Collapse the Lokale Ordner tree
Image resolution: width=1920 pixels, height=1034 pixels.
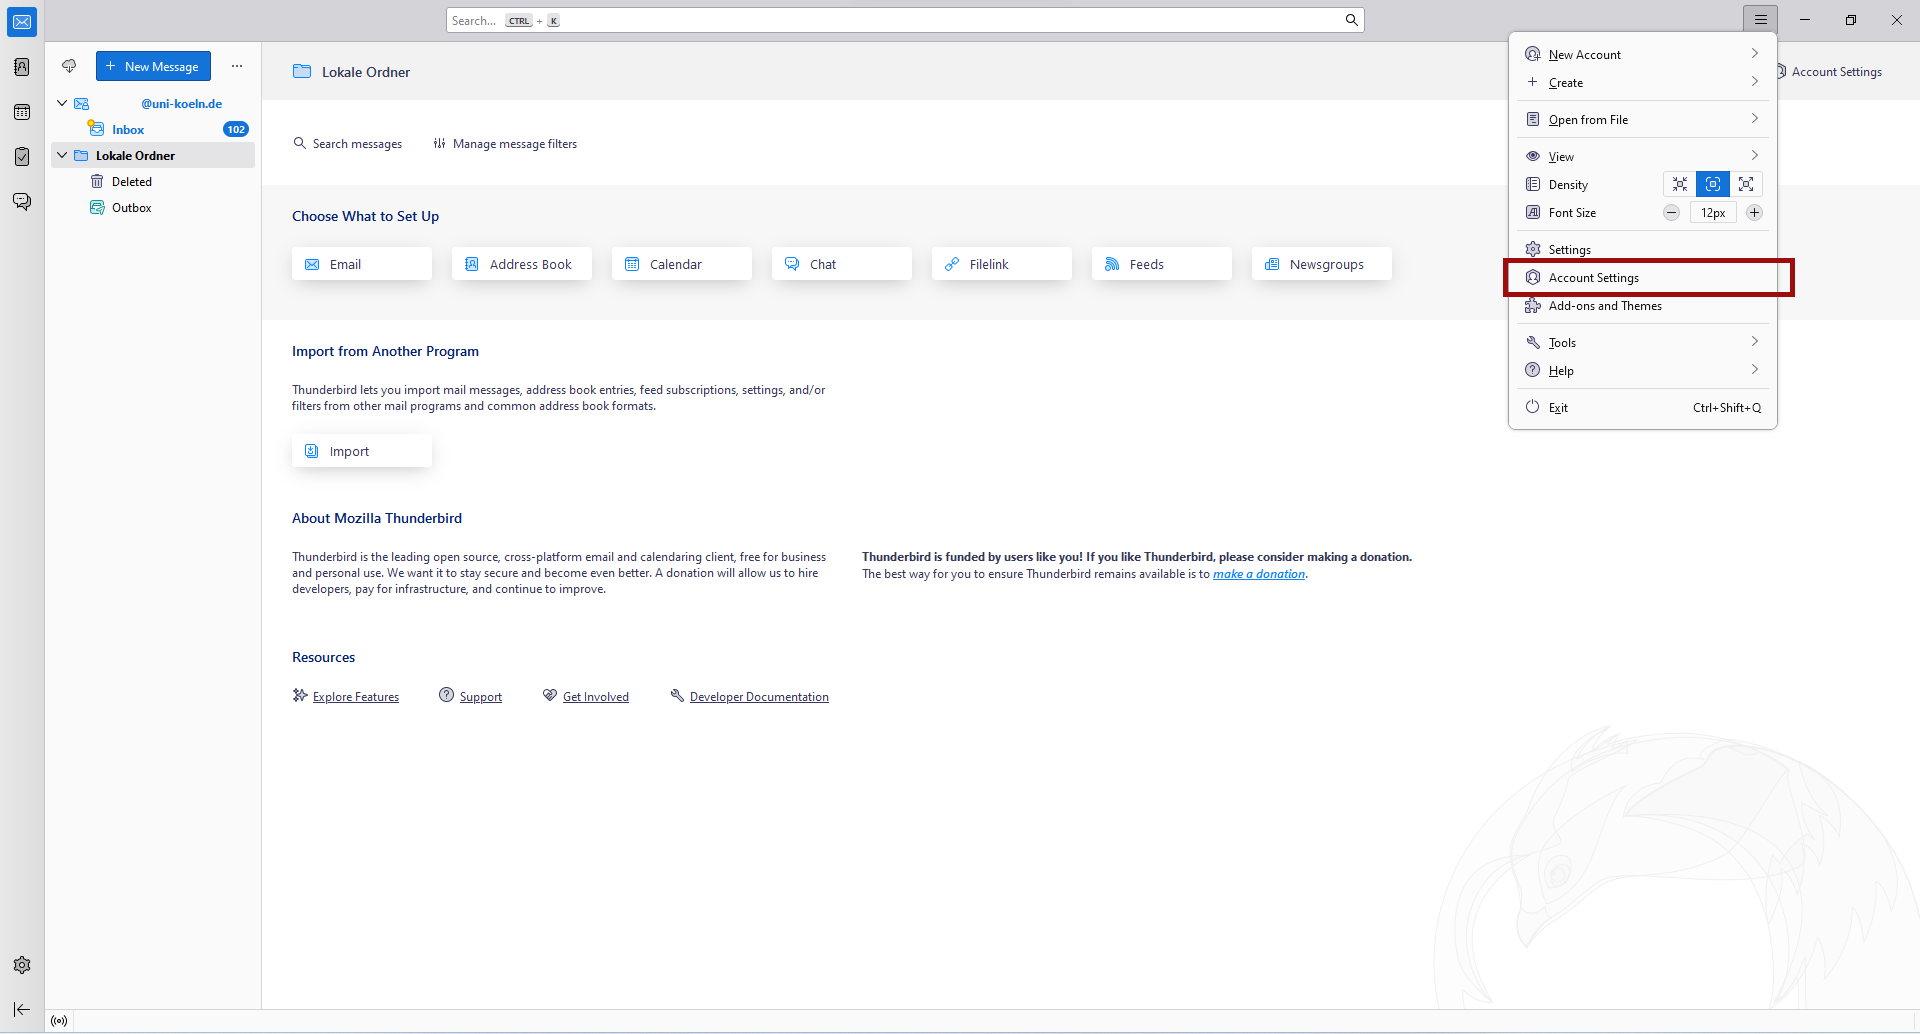pyautogui.click(x=62, y=155)
